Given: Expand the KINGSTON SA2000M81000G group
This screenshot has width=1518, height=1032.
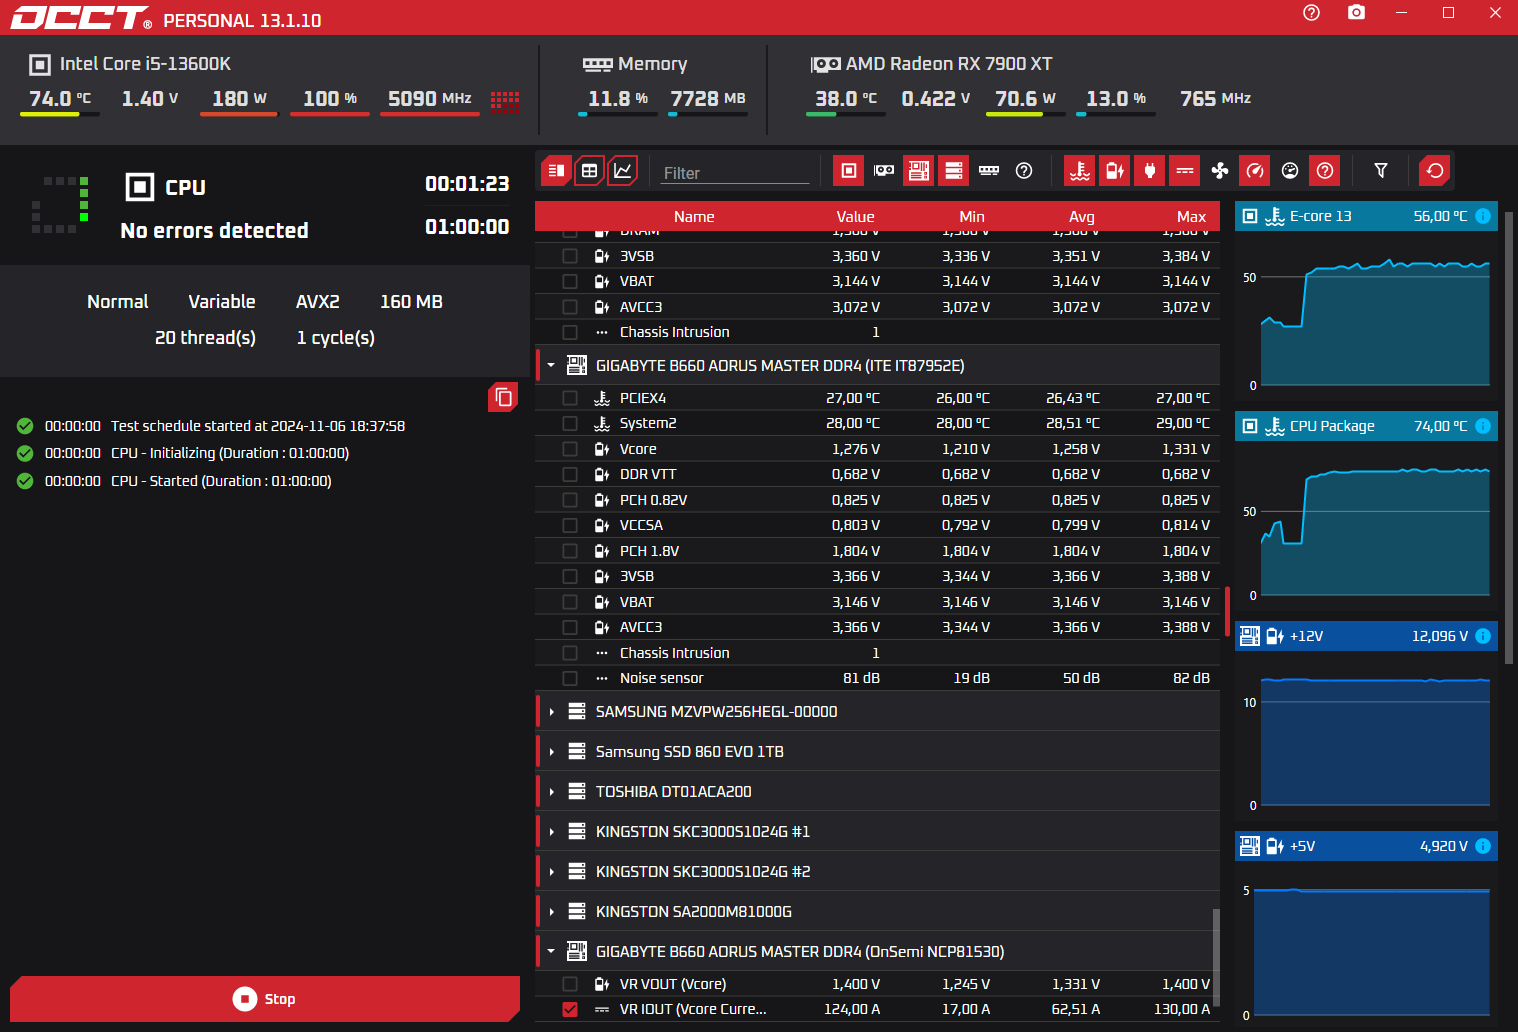Looking at the screenshot, I should click(551, 912).
